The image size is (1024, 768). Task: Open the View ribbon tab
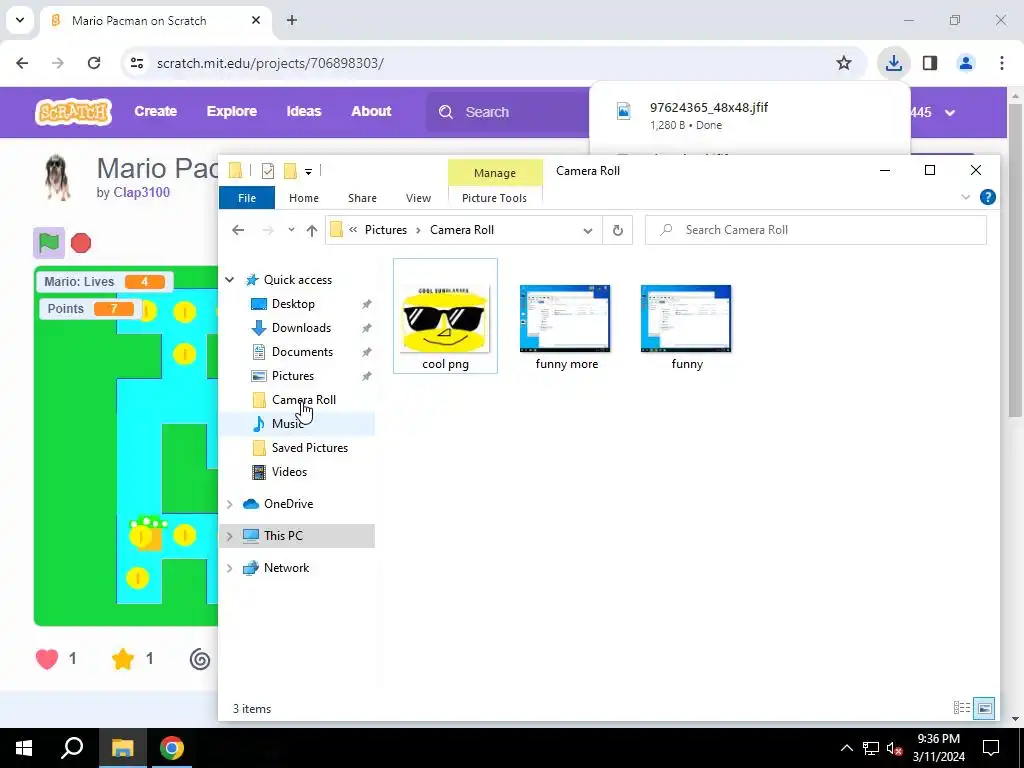point(418,198)
